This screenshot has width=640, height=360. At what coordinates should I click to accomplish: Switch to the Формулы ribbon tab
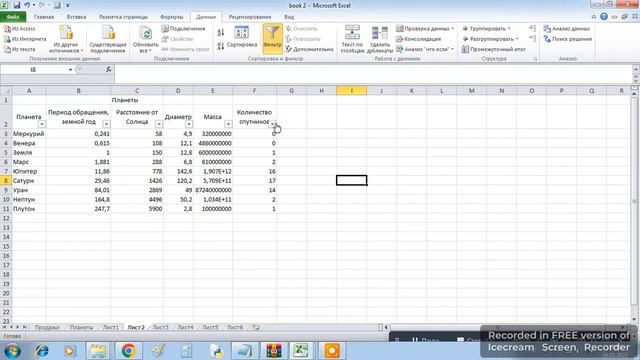pyautogui.click(x=171, y=17)
